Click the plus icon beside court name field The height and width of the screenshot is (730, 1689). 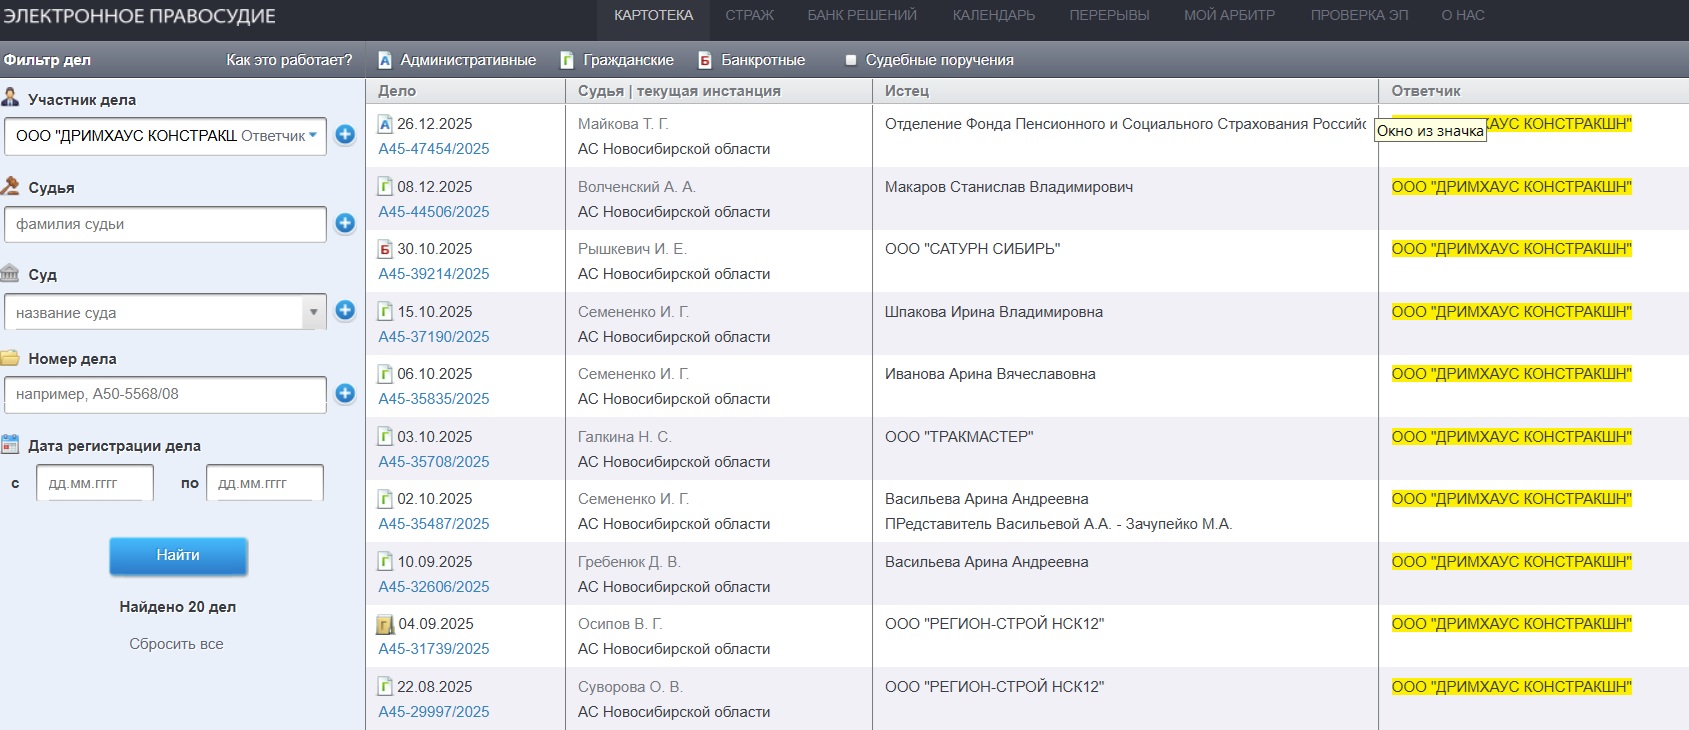click(x=345, y=311)
